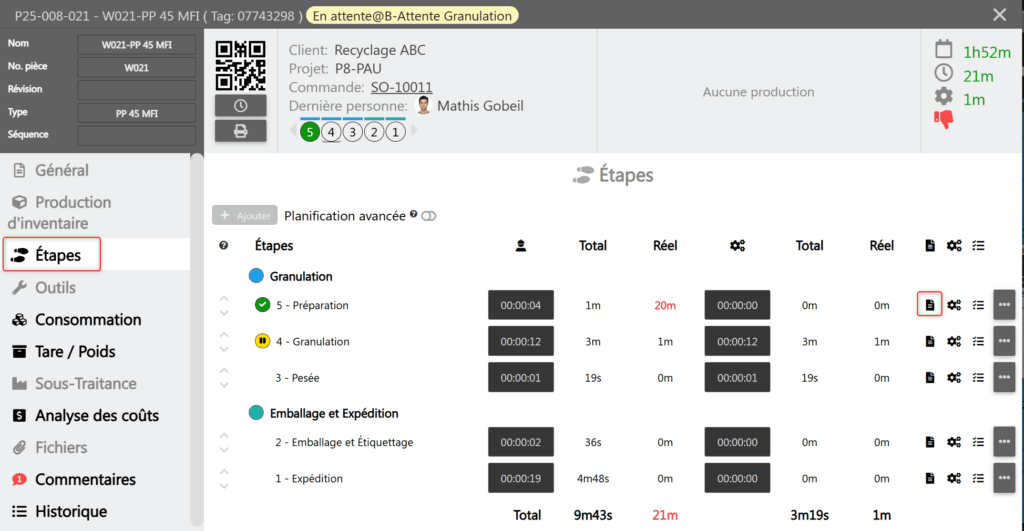1024x531 pixels.
Task: Click the three-dots menu for 1 - Expédition
Action: coord(1004,478)
